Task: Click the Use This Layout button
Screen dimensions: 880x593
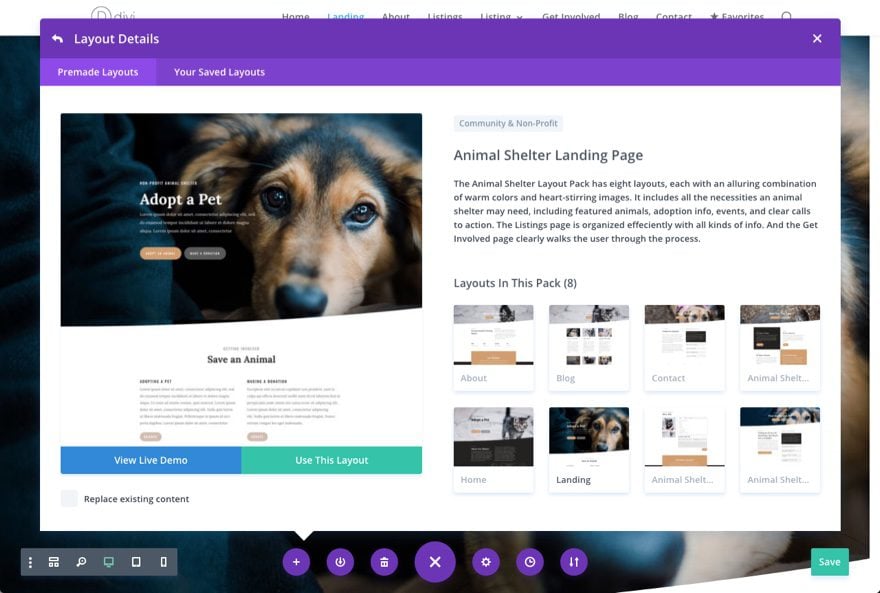Action: tap(332, 460)
